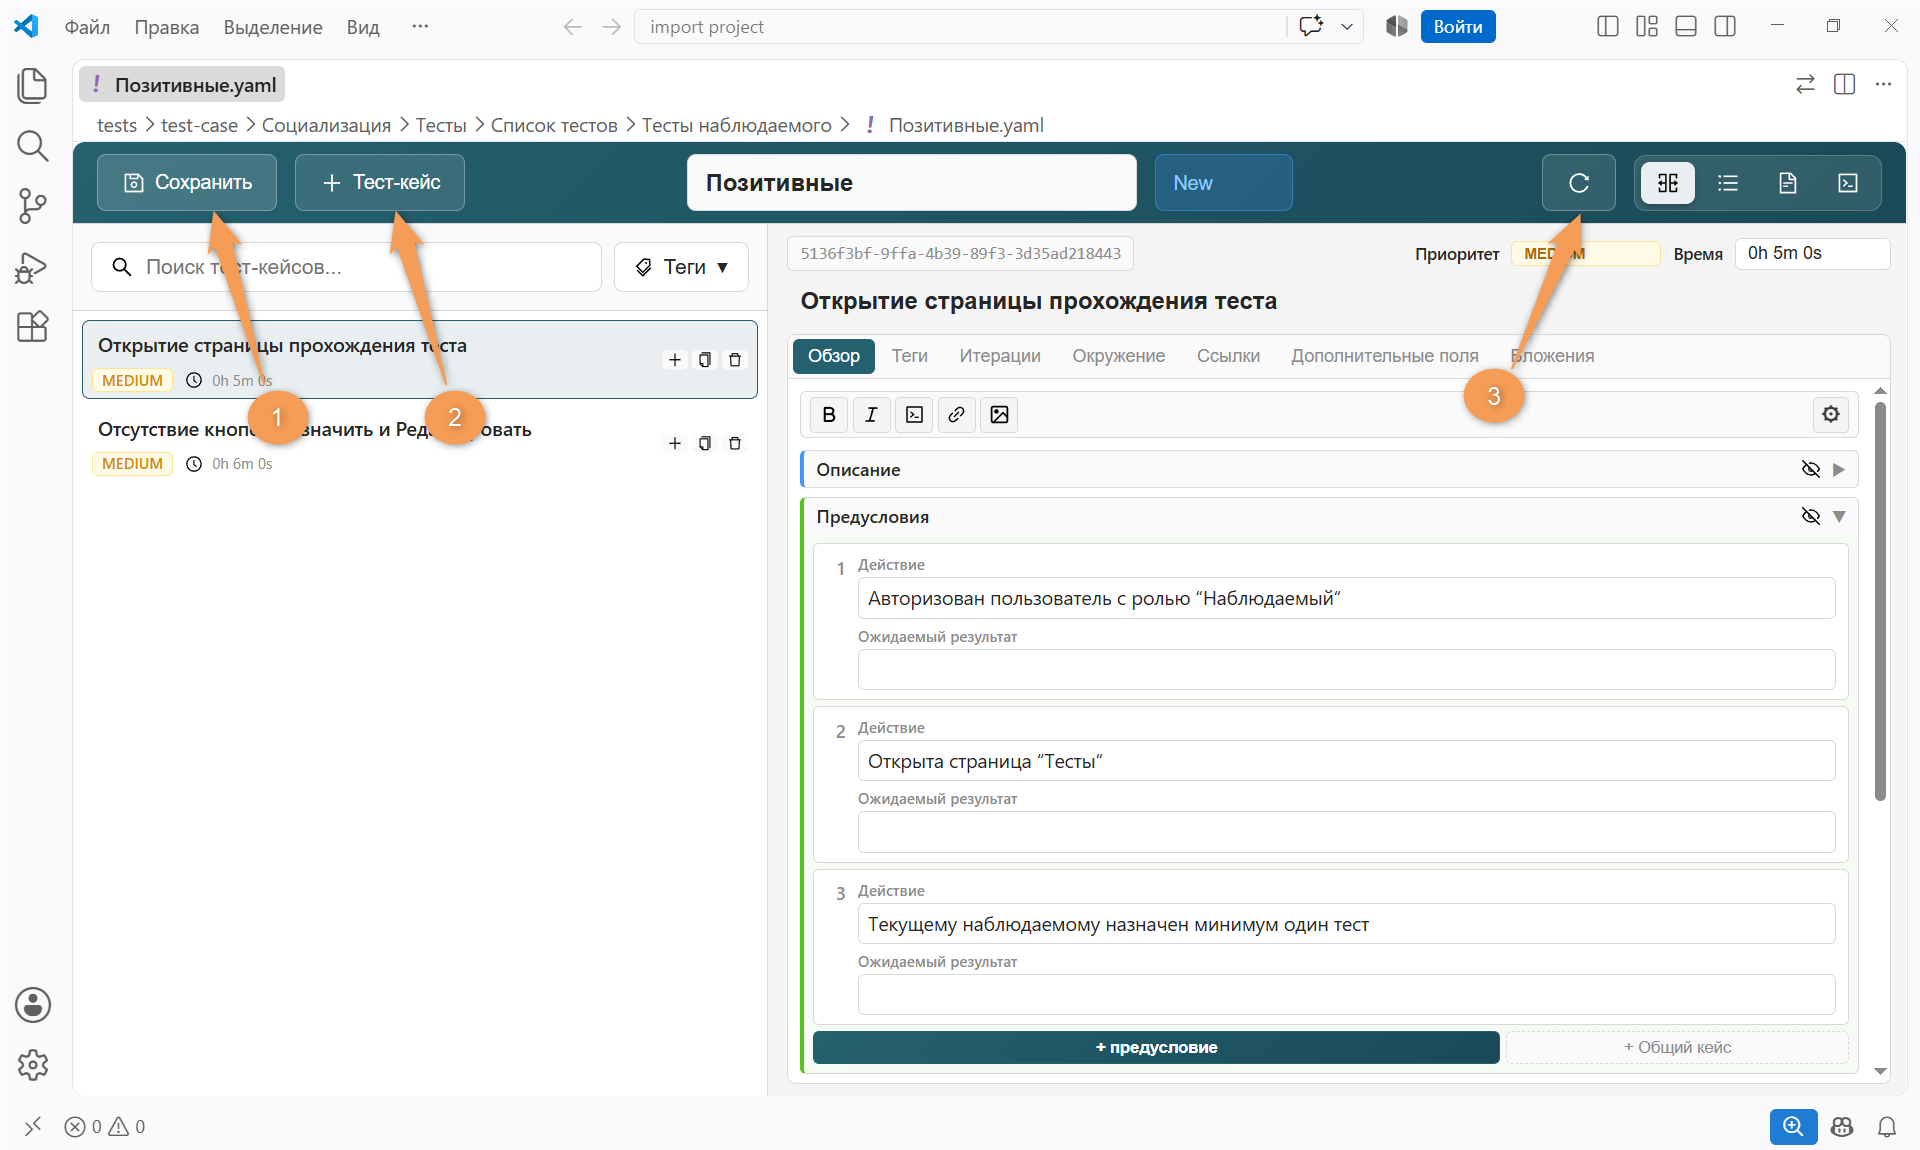Open the Explorer view in activity bar
Viewport: 1920px width, 1150px height.
(x=33, y=85)
